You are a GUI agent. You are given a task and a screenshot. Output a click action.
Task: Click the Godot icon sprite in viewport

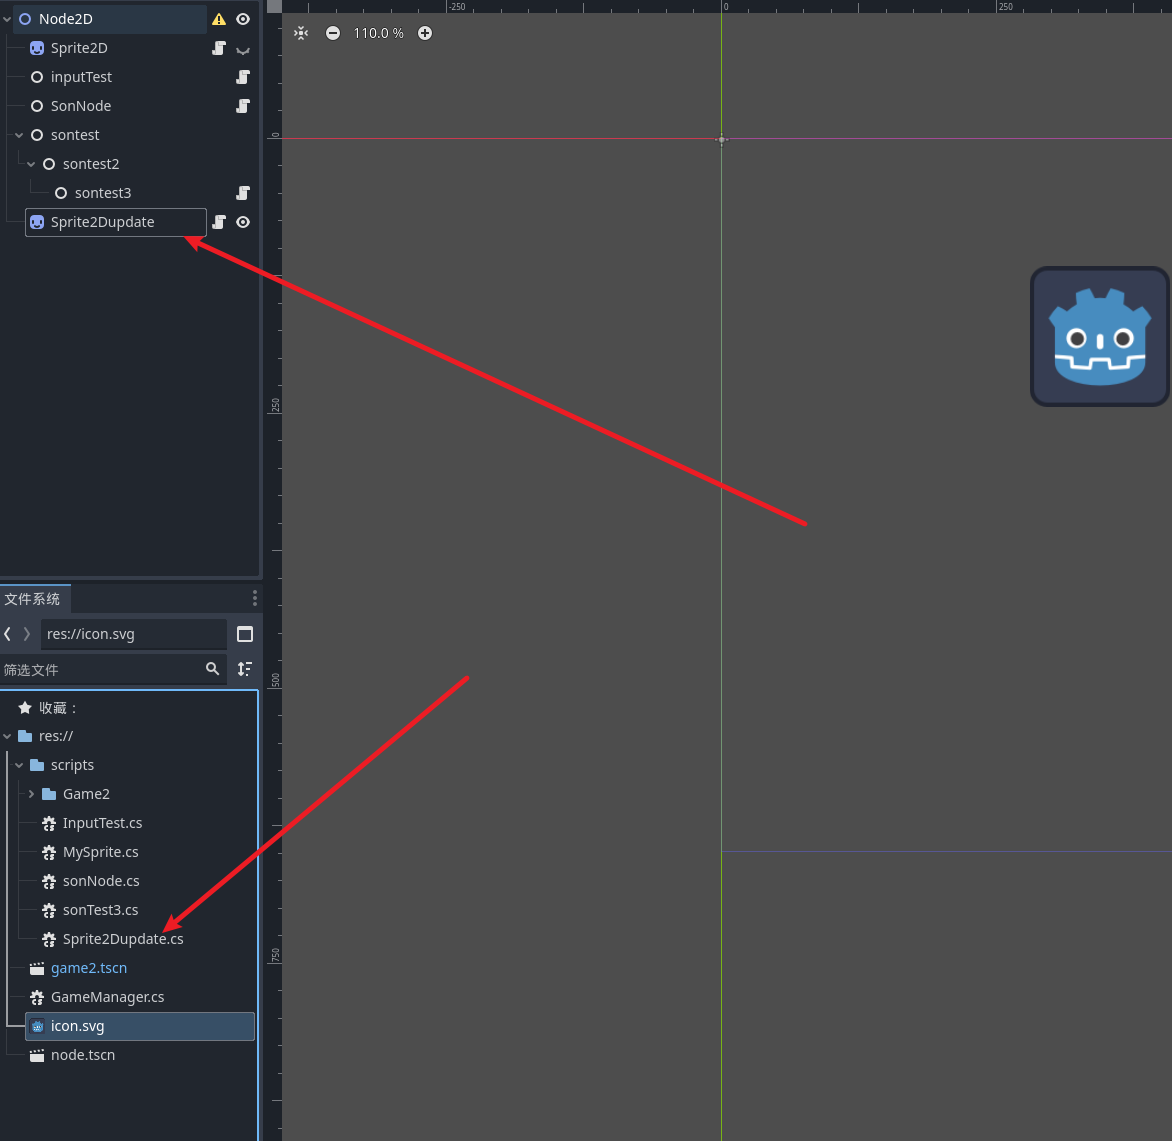pyautogui.click(x=1099, y=337)
